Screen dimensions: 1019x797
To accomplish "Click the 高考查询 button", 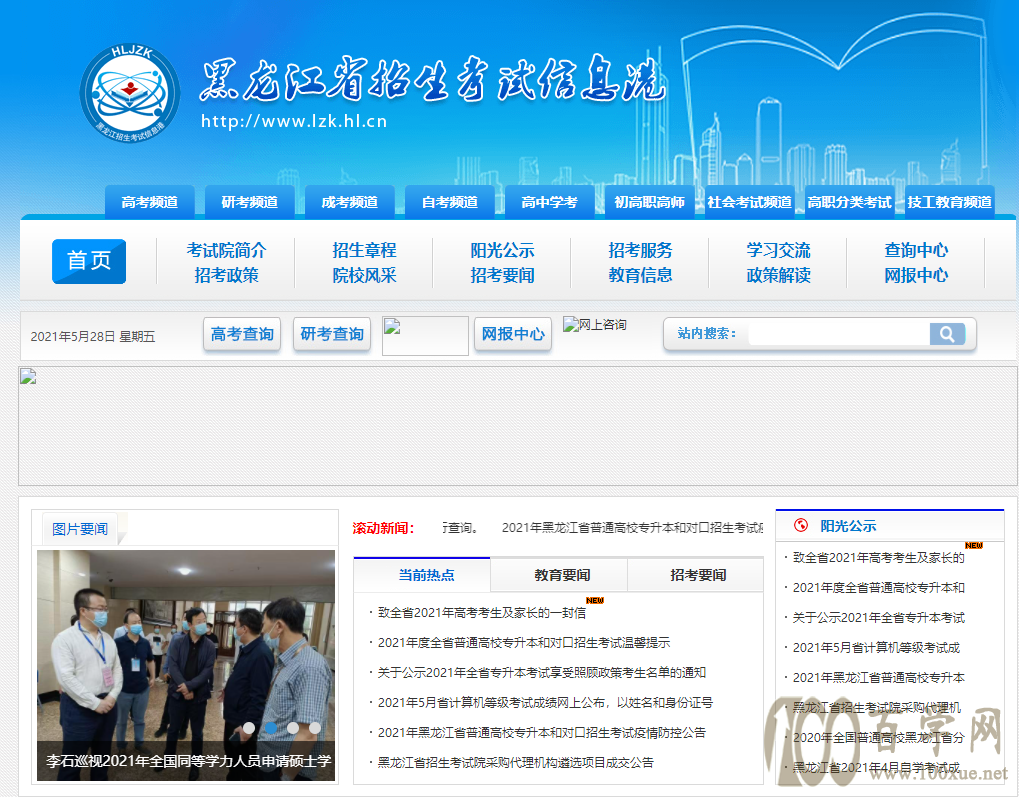I will (242, 334).
